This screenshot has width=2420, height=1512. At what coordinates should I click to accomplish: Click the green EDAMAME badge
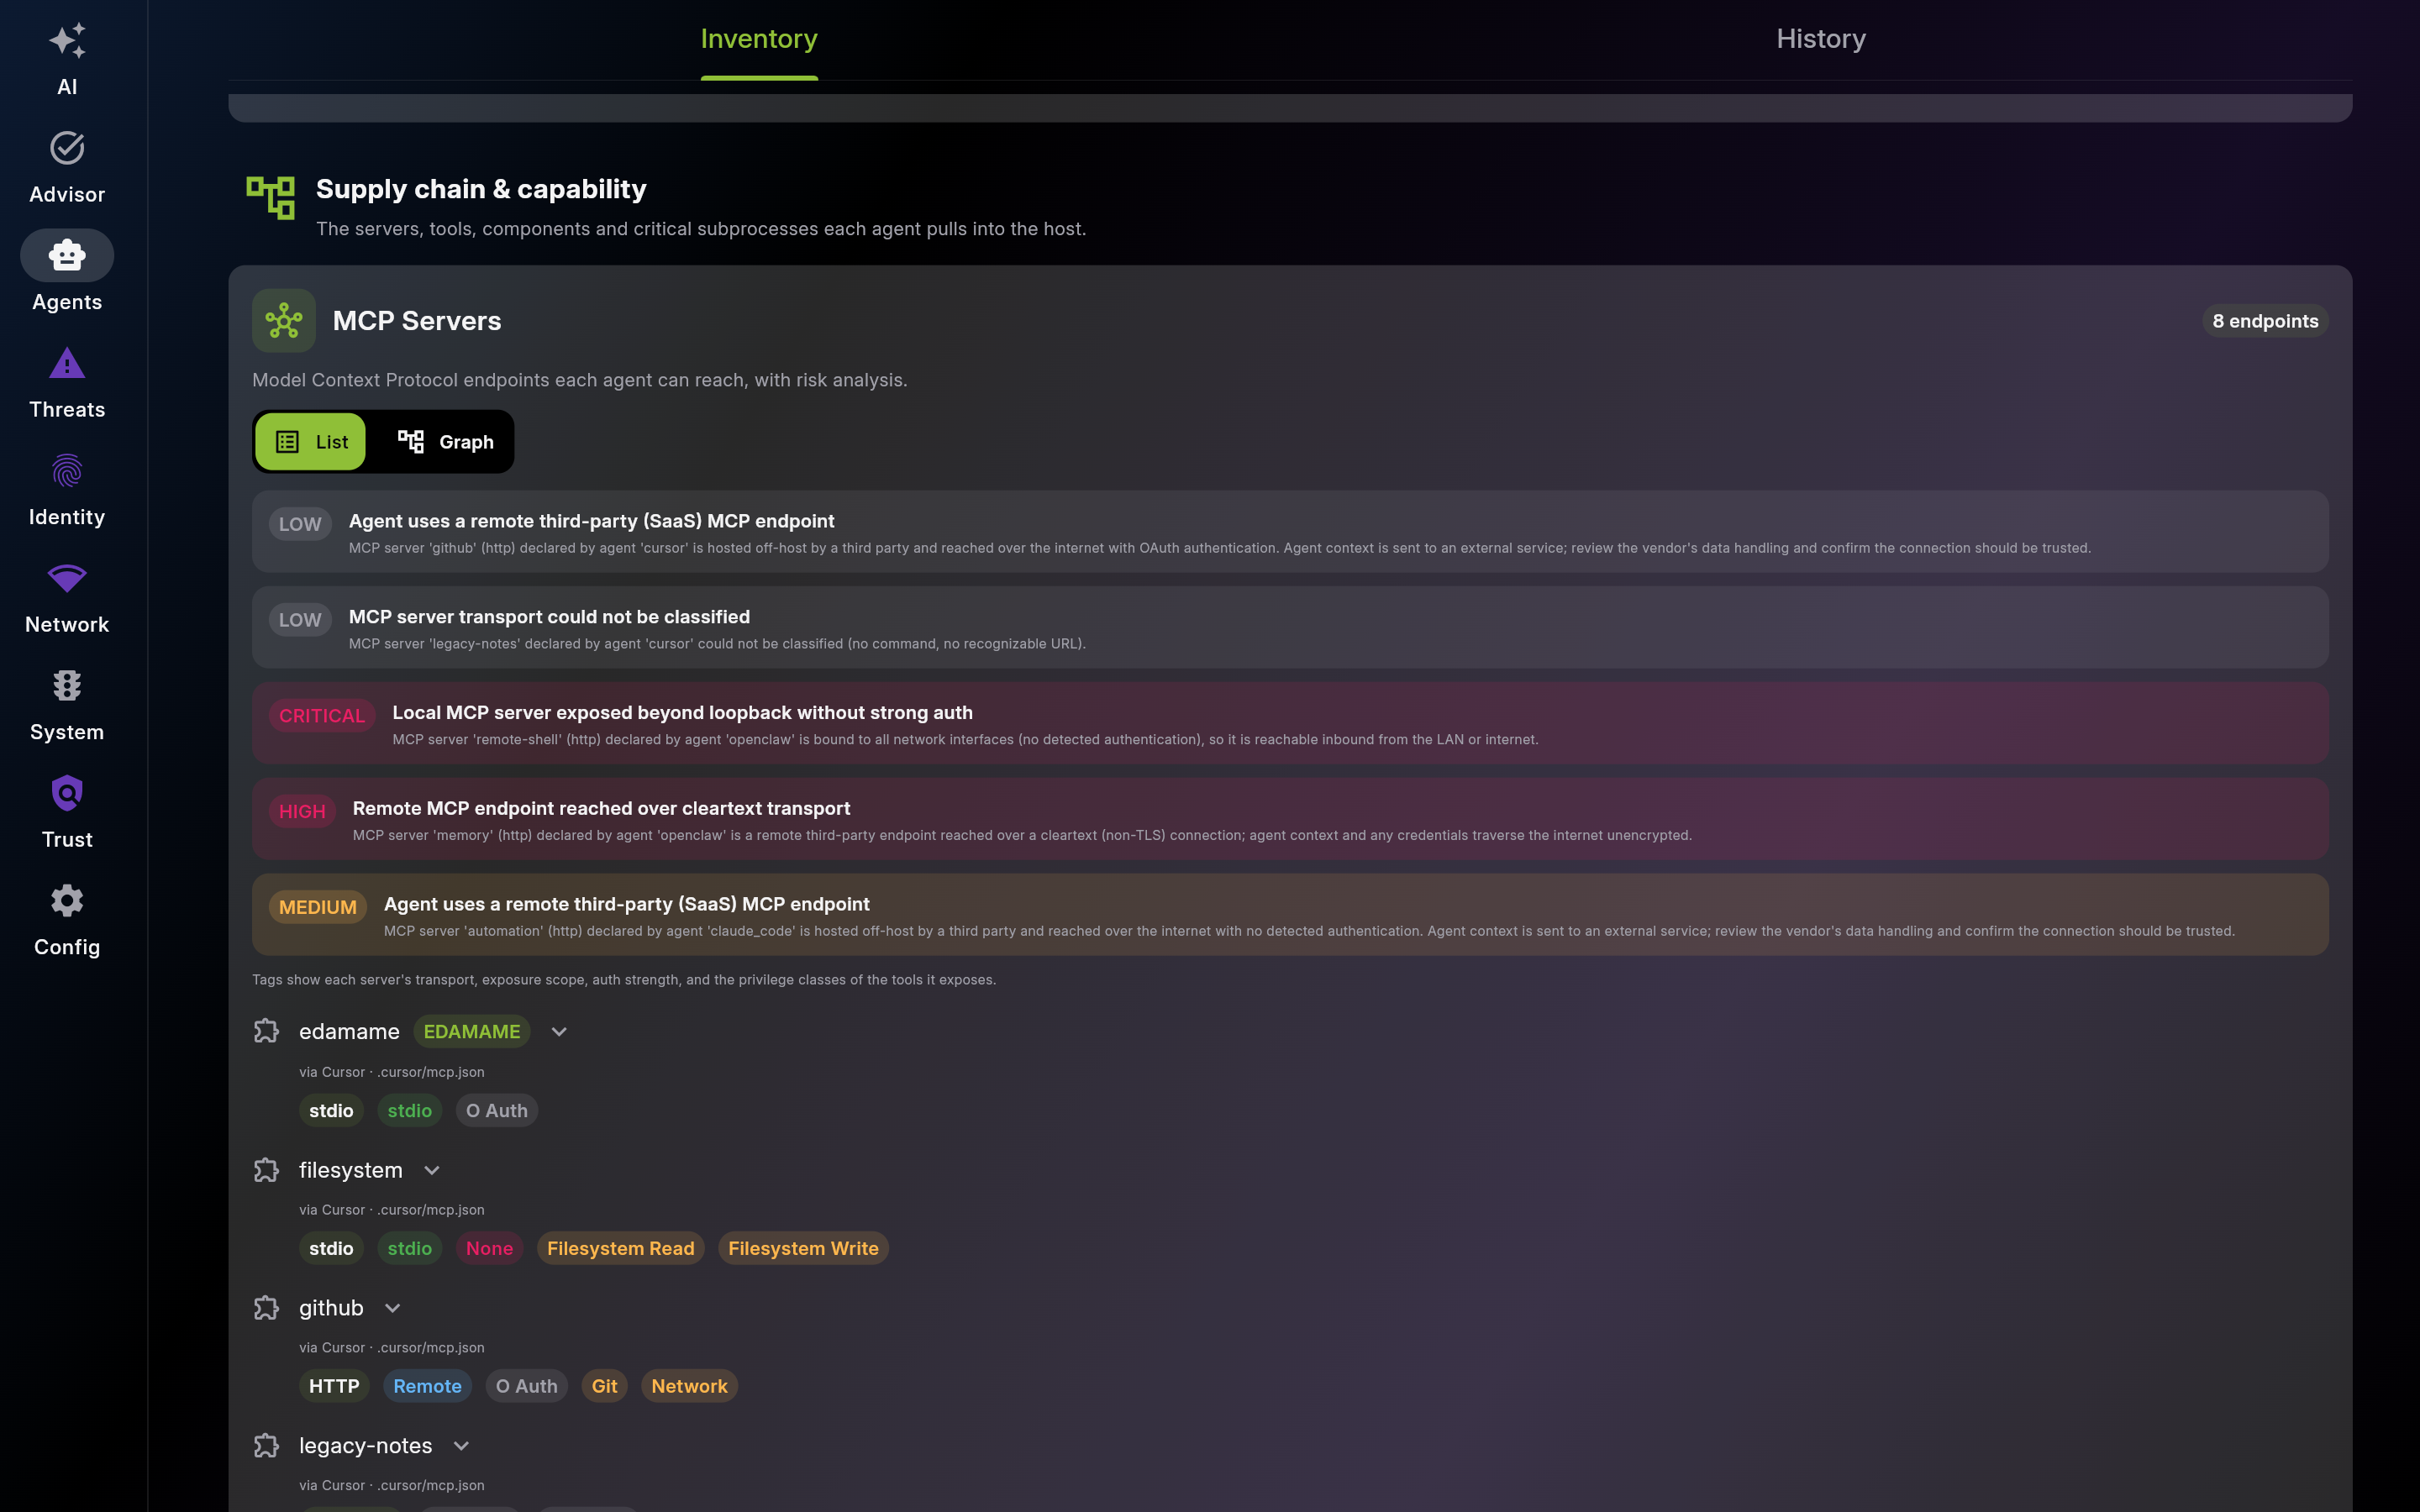[x=472, y=1032]
